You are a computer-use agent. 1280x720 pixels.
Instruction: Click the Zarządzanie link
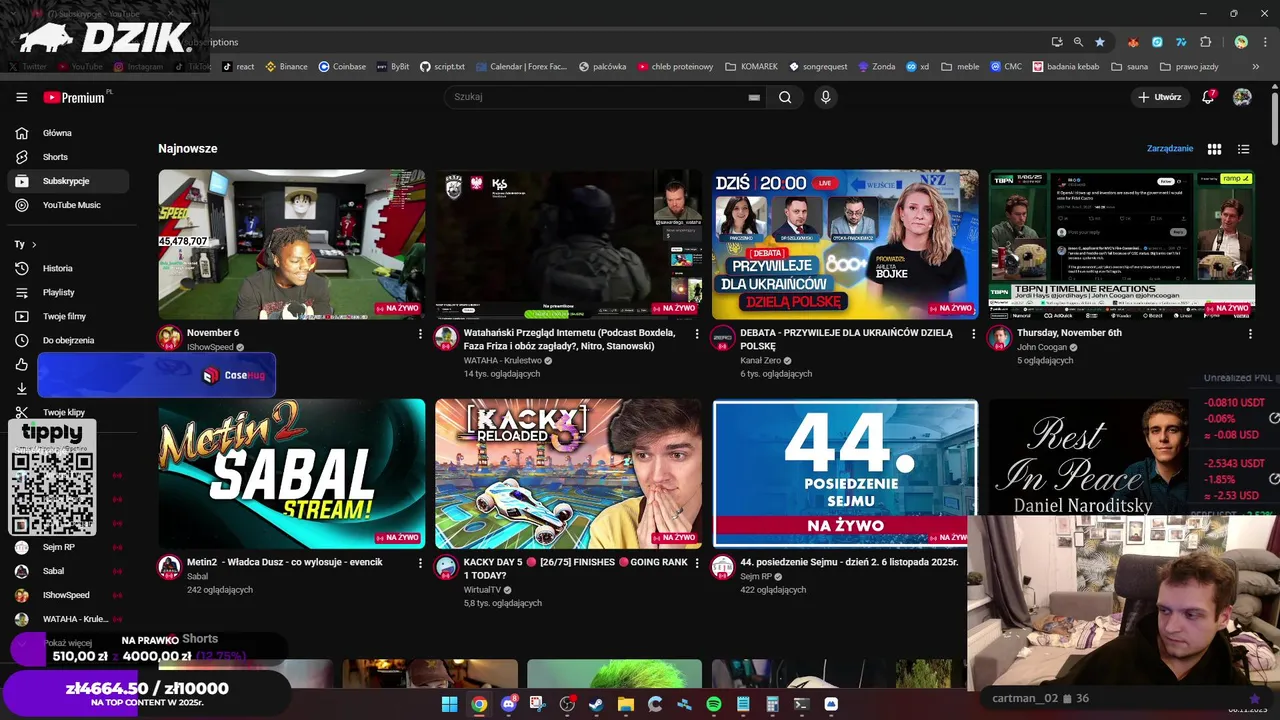pos(1170,149)
